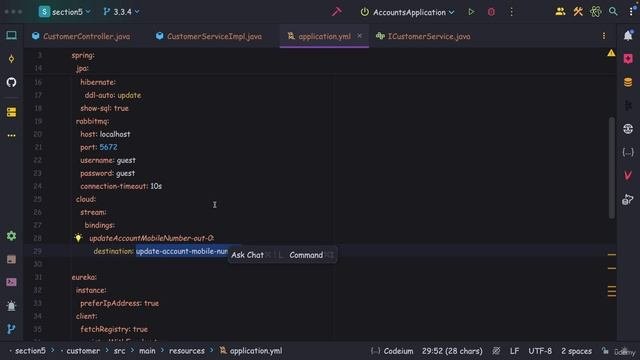Click updateAccountMobileNumber-out-0 binding key

tap(151, 238)
